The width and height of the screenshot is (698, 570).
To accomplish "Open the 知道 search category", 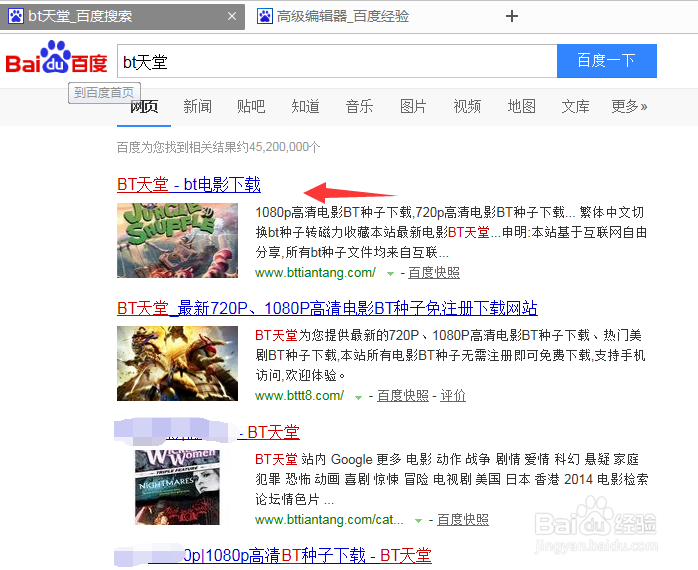I will click(x=305, y=107).
